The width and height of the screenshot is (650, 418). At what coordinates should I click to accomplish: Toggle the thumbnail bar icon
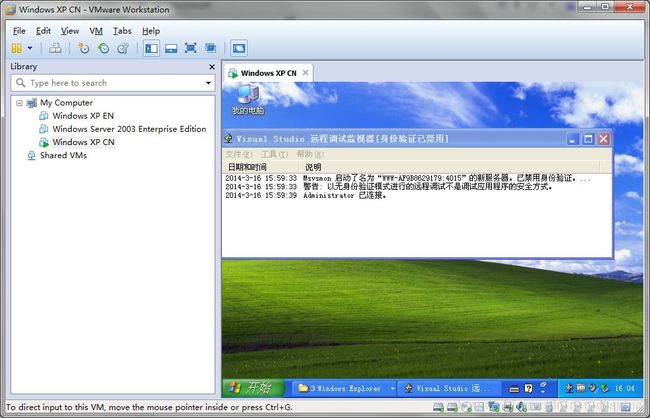(171, 49)
